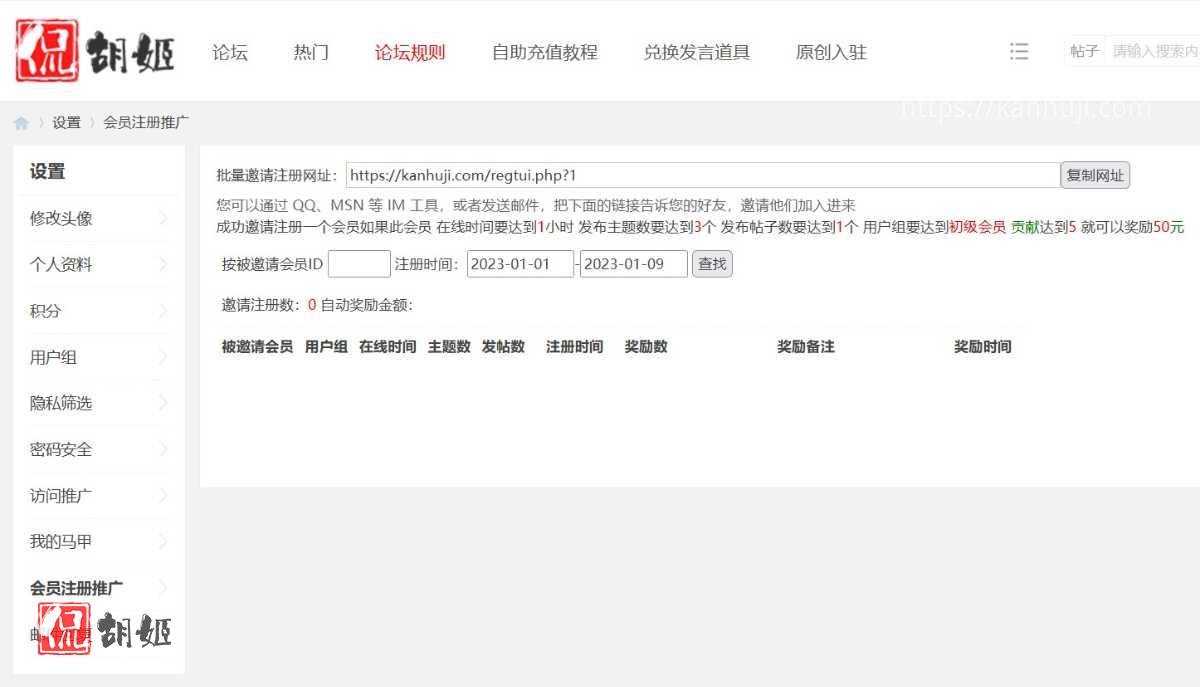Click the Kanhuji site logo
The width and height of the screenshot is (1200, 687).
[95, 51]
